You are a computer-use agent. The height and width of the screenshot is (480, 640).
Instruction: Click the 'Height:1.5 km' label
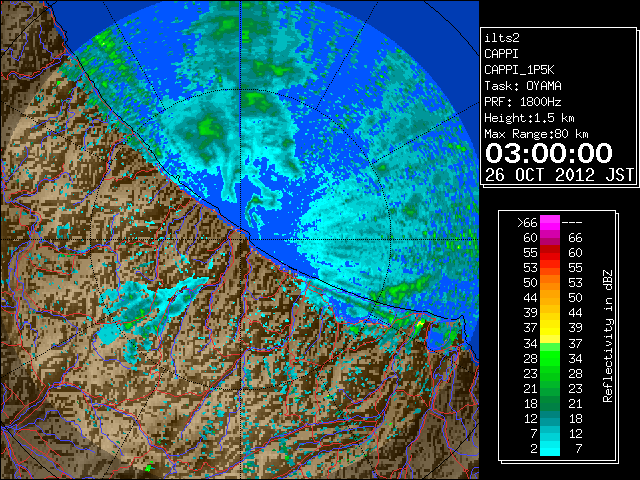[529, 118]
